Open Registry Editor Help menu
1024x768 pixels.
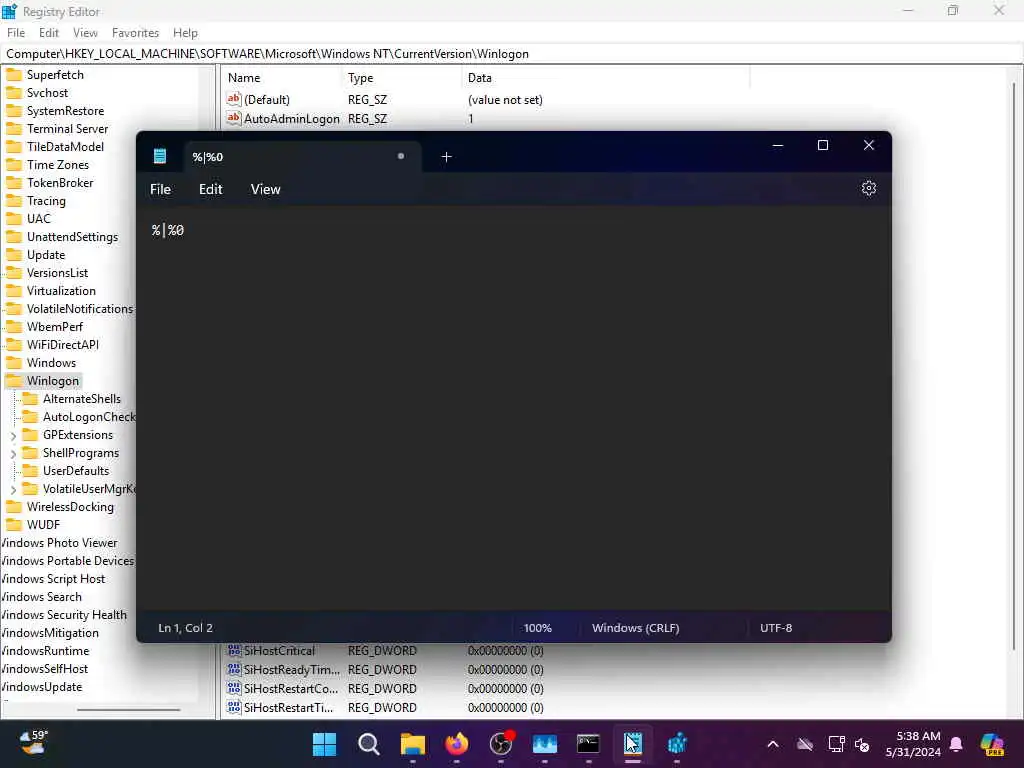pos(185,33)
